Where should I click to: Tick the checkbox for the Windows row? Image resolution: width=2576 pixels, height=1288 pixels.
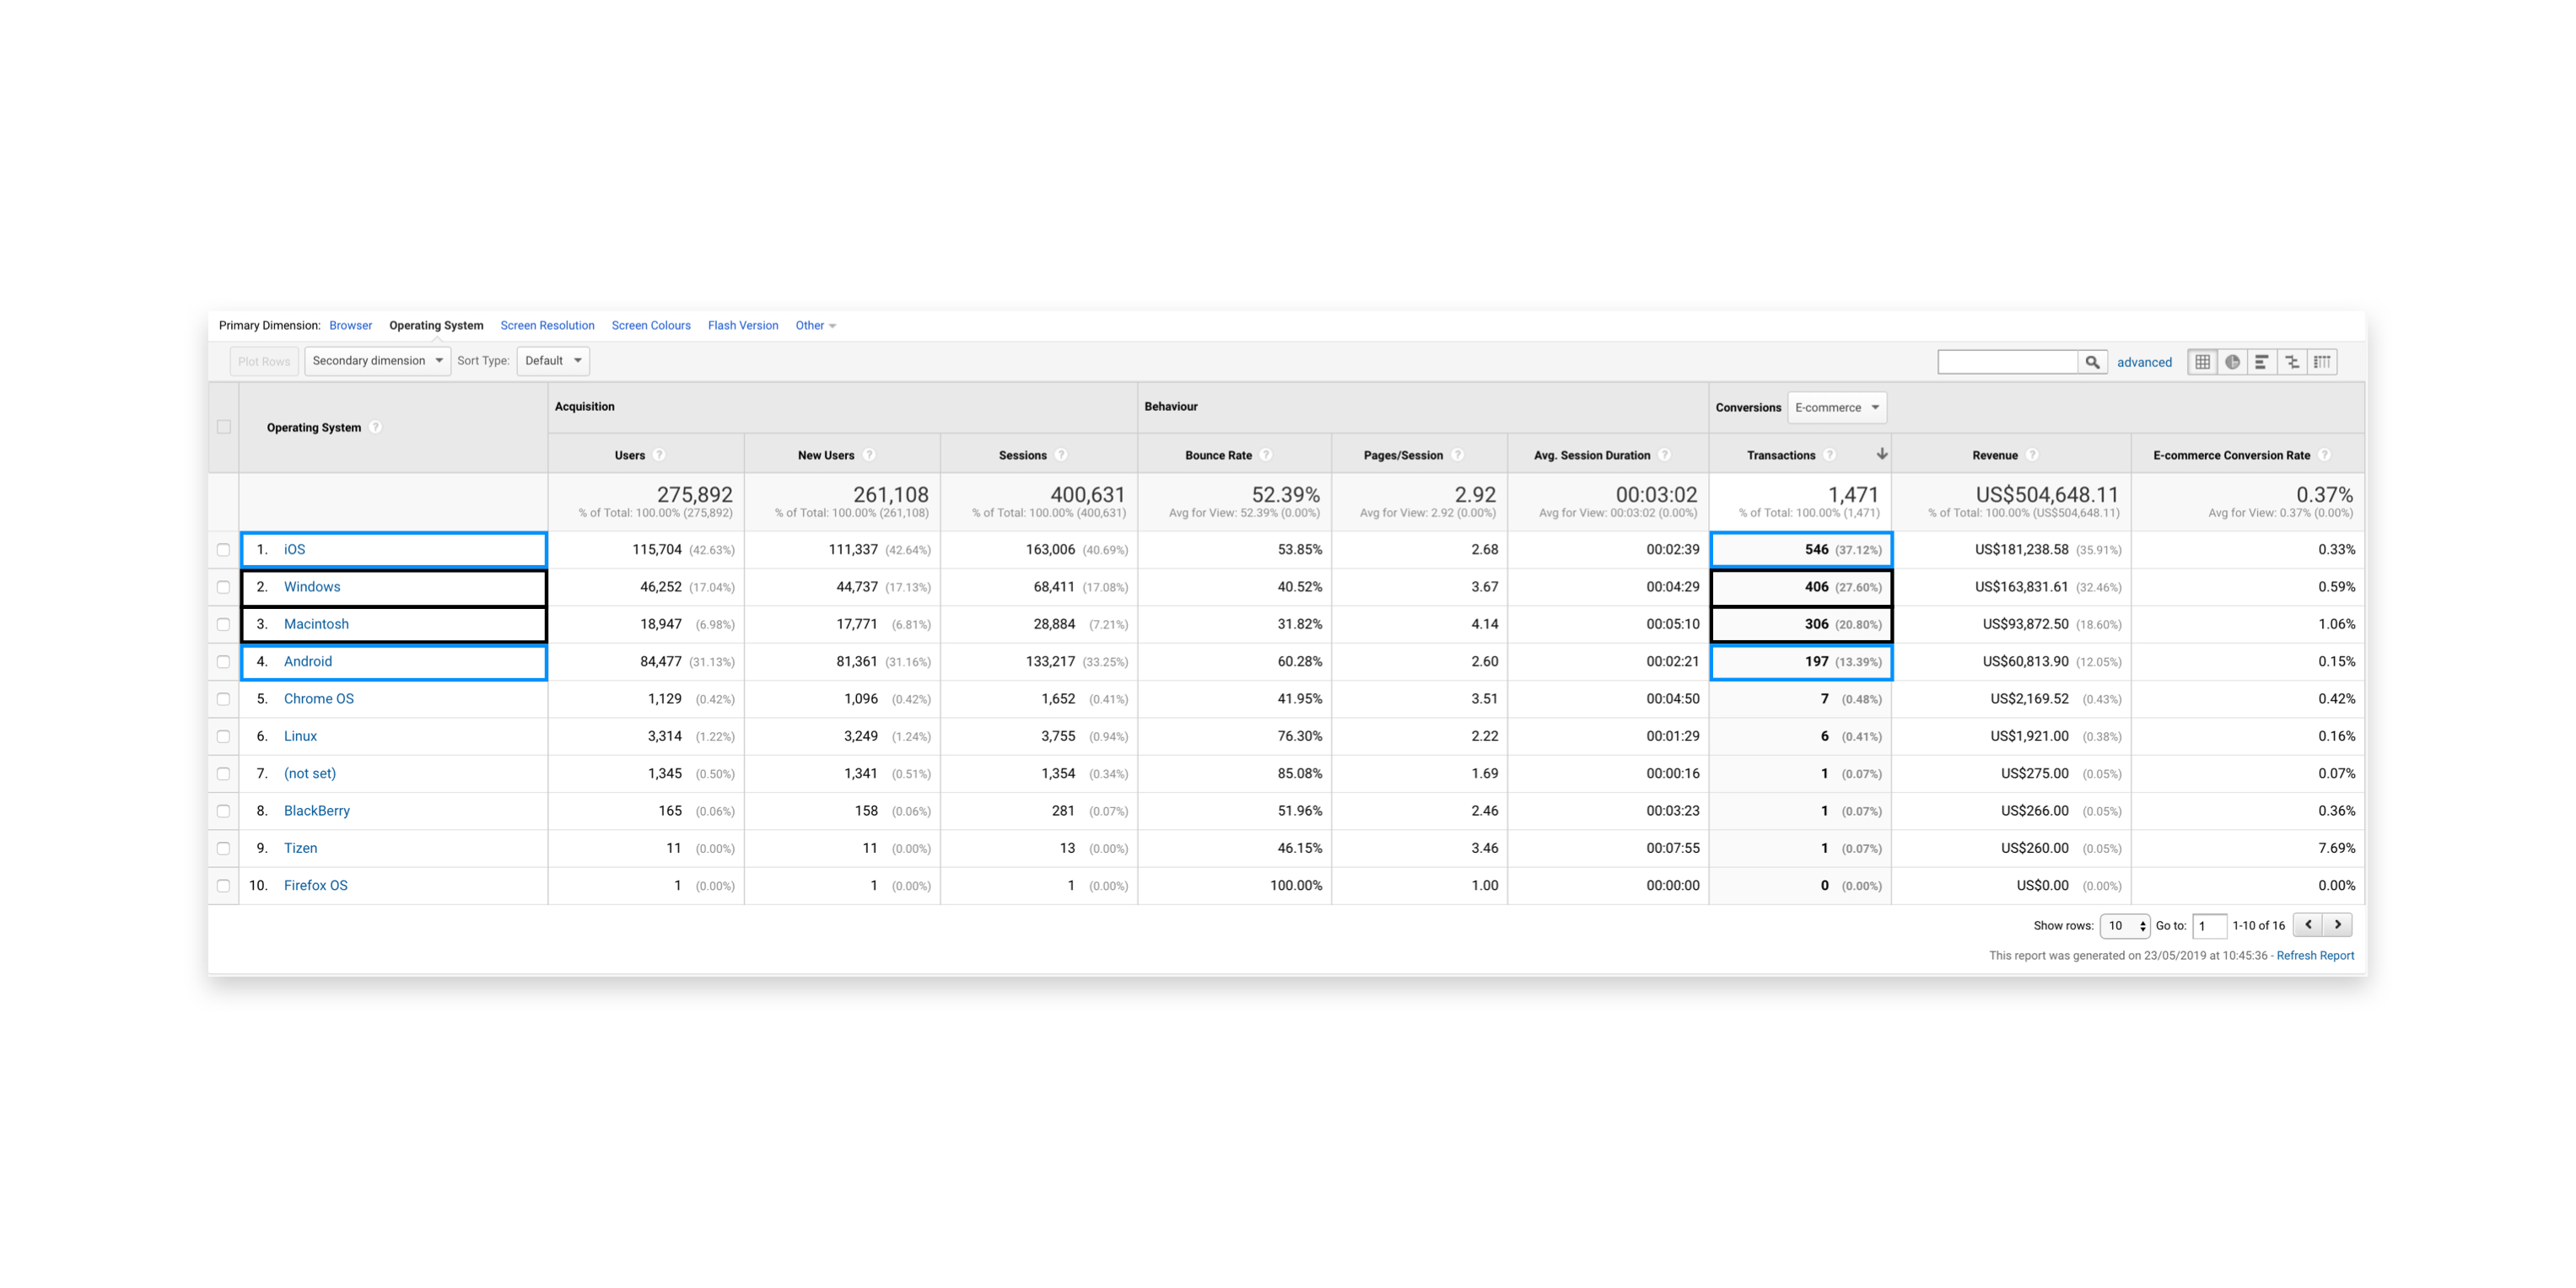224,587
